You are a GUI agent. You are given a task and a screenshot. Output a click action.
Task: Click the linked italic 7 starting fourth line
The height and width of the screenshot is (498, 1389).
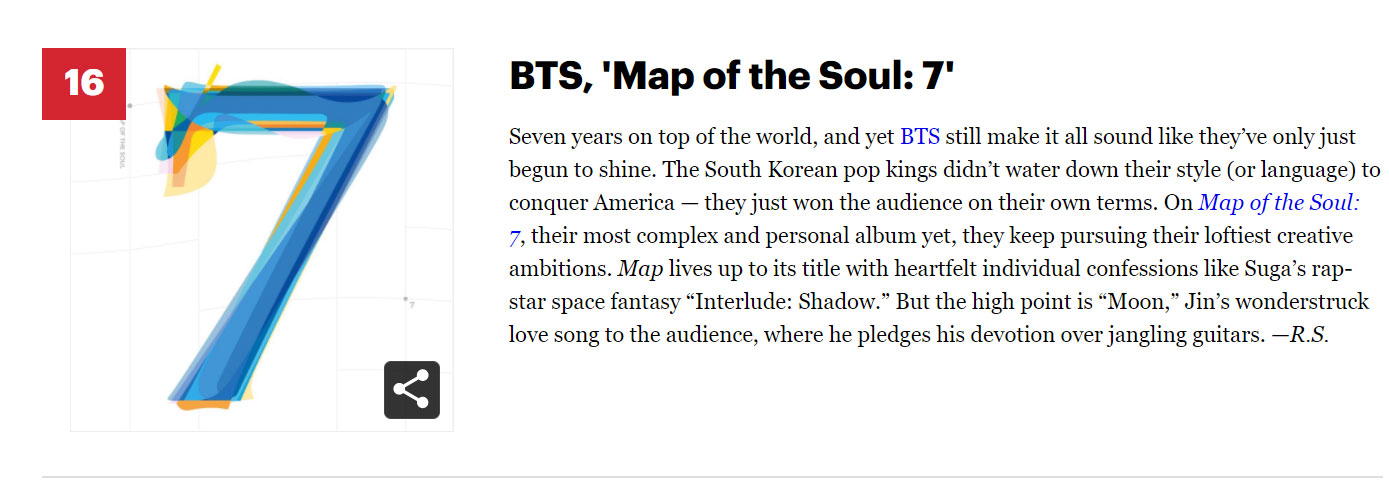pyautogui.click(x=514, y=237)
